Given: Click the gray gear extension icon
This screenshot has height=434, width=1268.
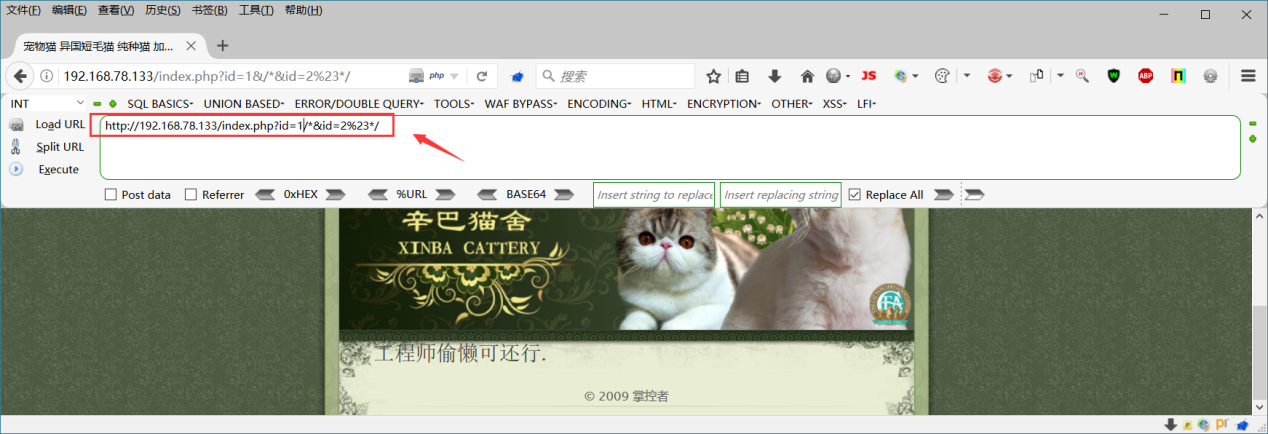Looking at the screenshot, I should (x=1210, y=76).
